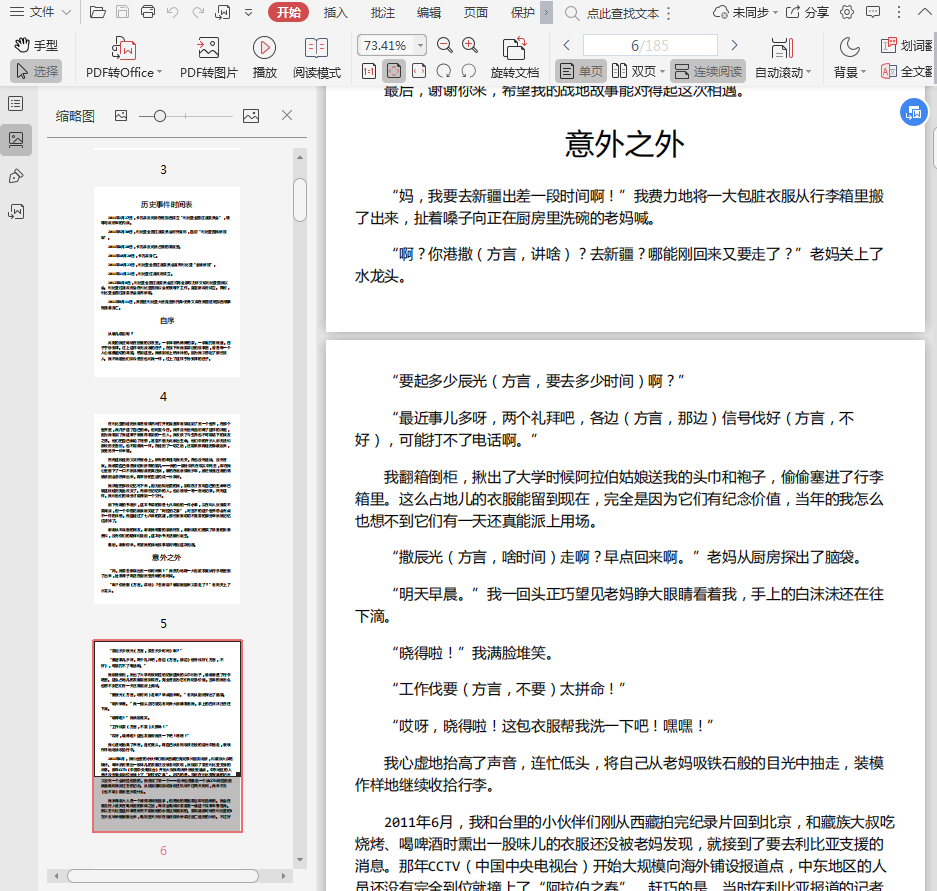Image resolution: width=937 pixels, height=891 pixels.
Task: Open the 文件 menu
Action: coord(41,12)
